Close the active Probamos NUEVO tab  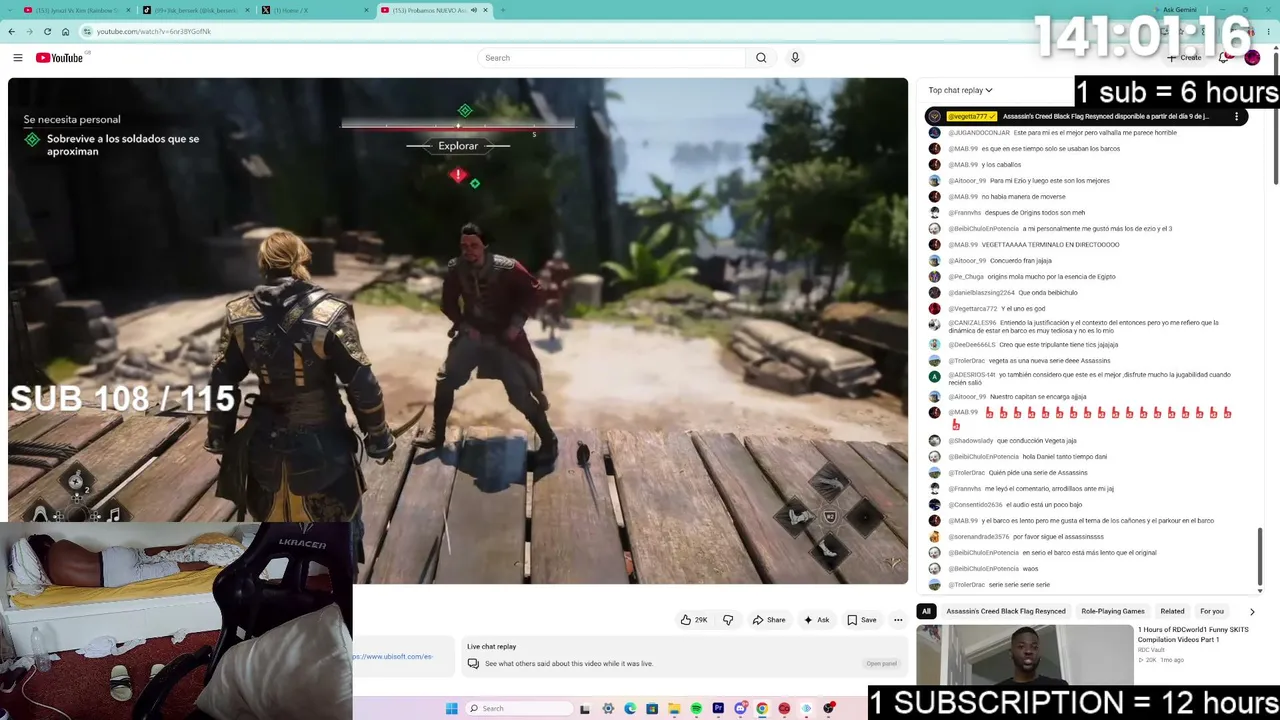[486, 10]
